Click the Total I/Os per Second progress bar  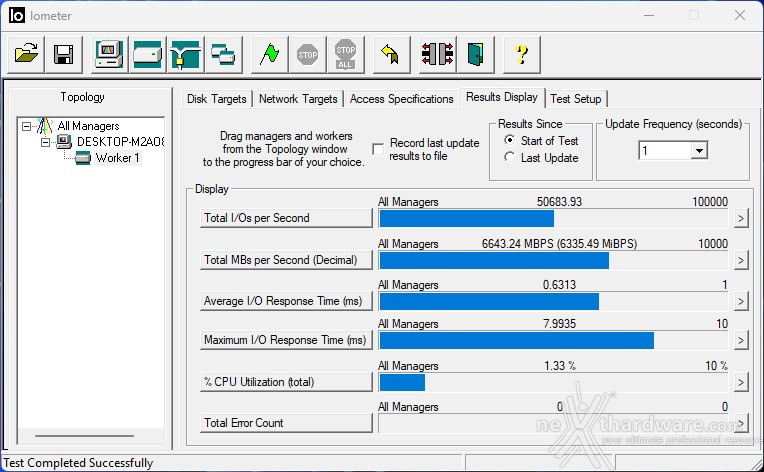pos(553,219)
